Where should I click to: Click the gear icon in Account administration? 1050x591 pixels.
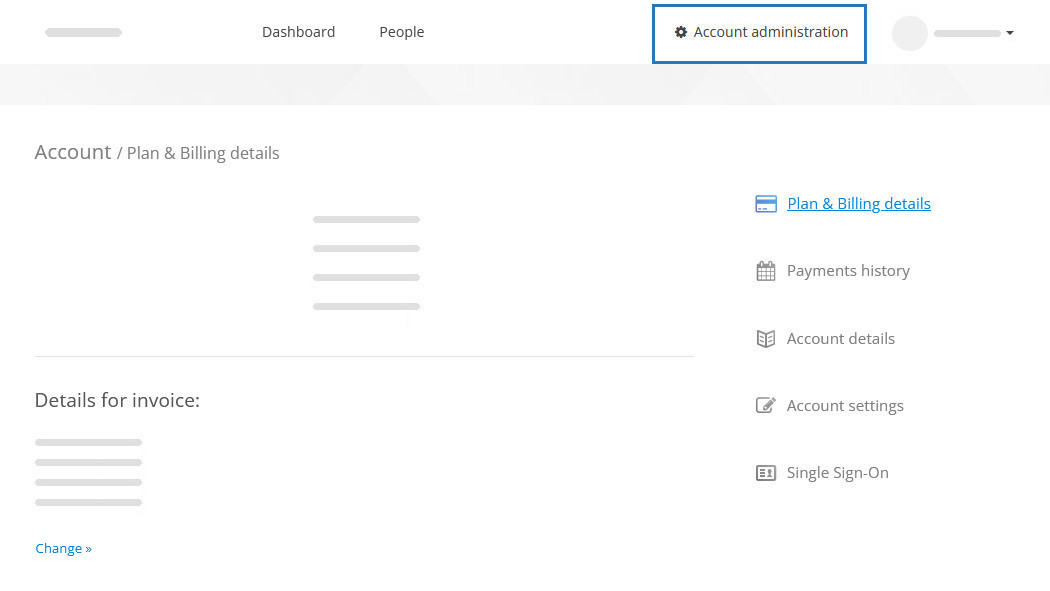681,32
